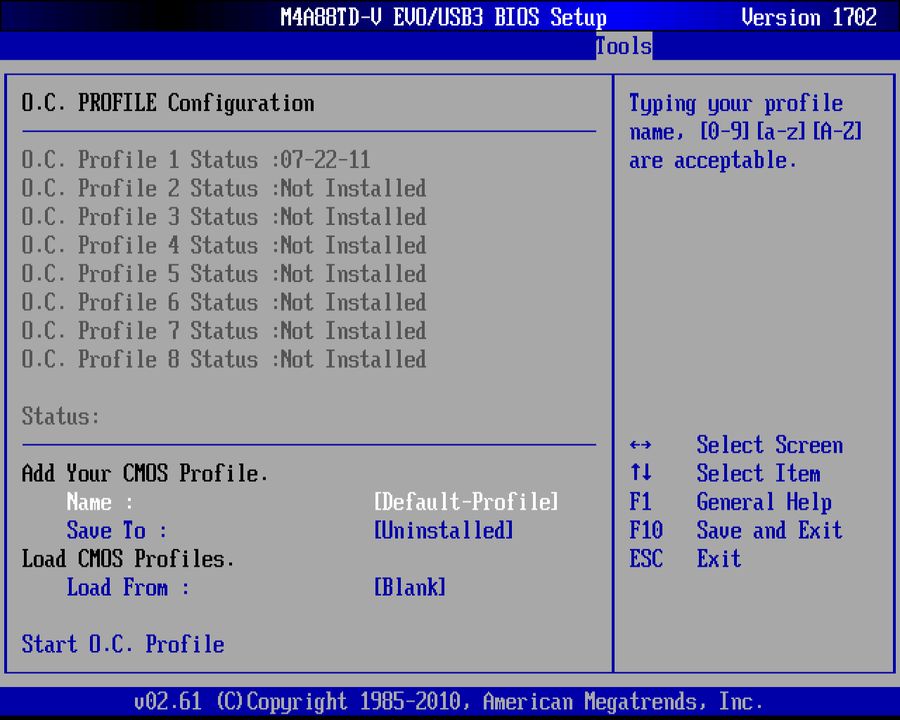900x720 pixels.
Task: Select the Name field showing Default-Profile
Action: pyautogui.click(x=465, y=502)
